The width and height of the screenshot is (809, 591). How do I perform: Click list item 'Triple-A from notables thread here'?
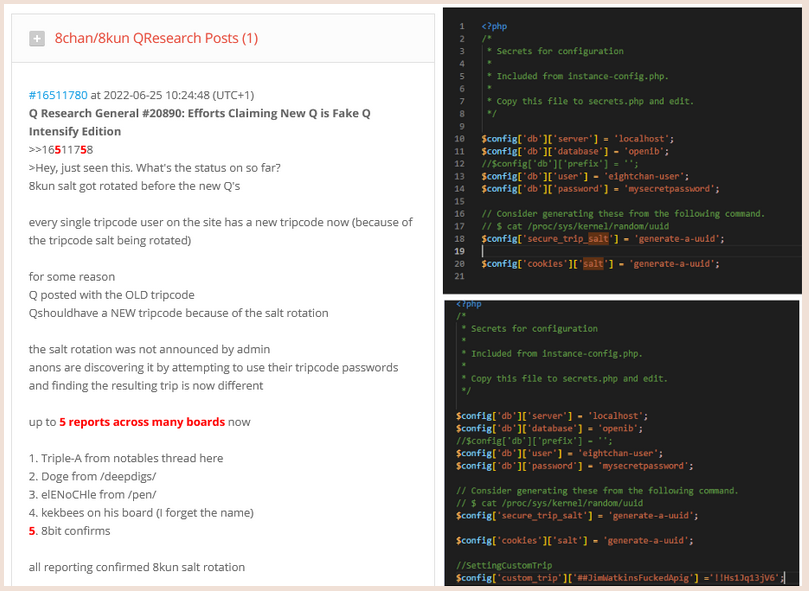[126, 458]
